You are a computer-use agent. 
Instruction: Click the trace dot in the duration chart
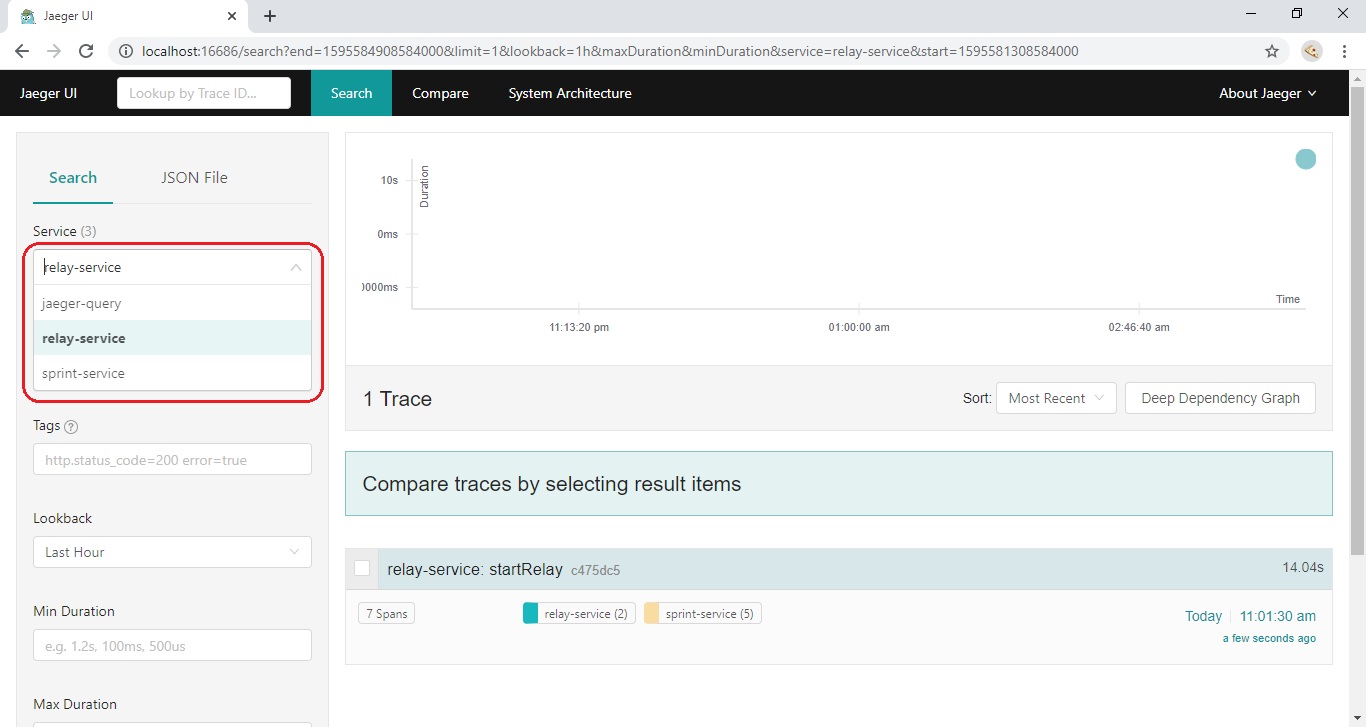coord(1306,159)
